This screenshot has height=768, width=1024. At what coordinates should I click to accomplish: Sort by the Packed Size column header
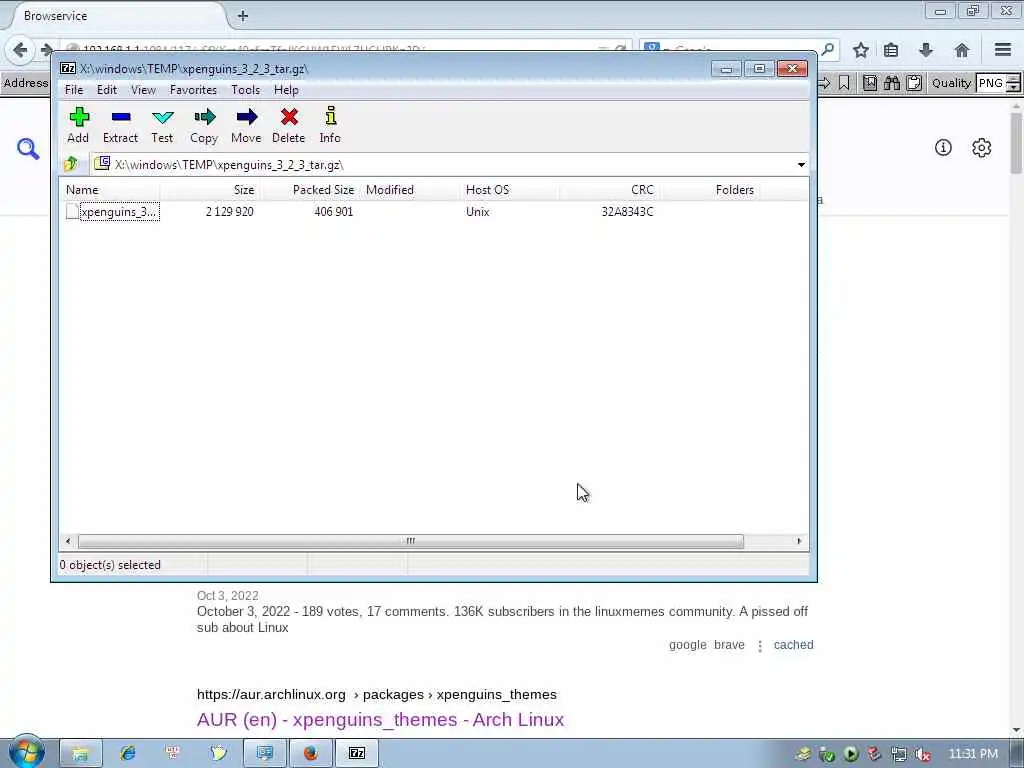[310, 190]
